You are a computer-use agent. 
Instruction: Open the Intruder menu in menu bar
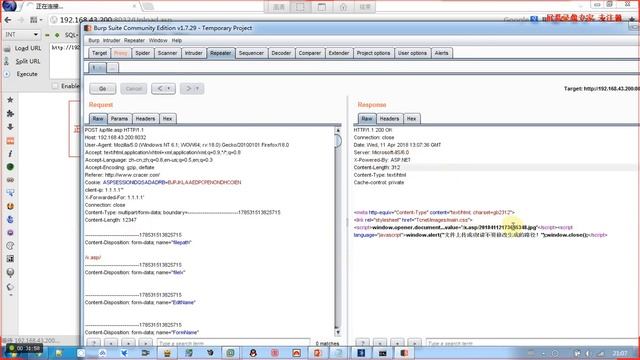111,40
